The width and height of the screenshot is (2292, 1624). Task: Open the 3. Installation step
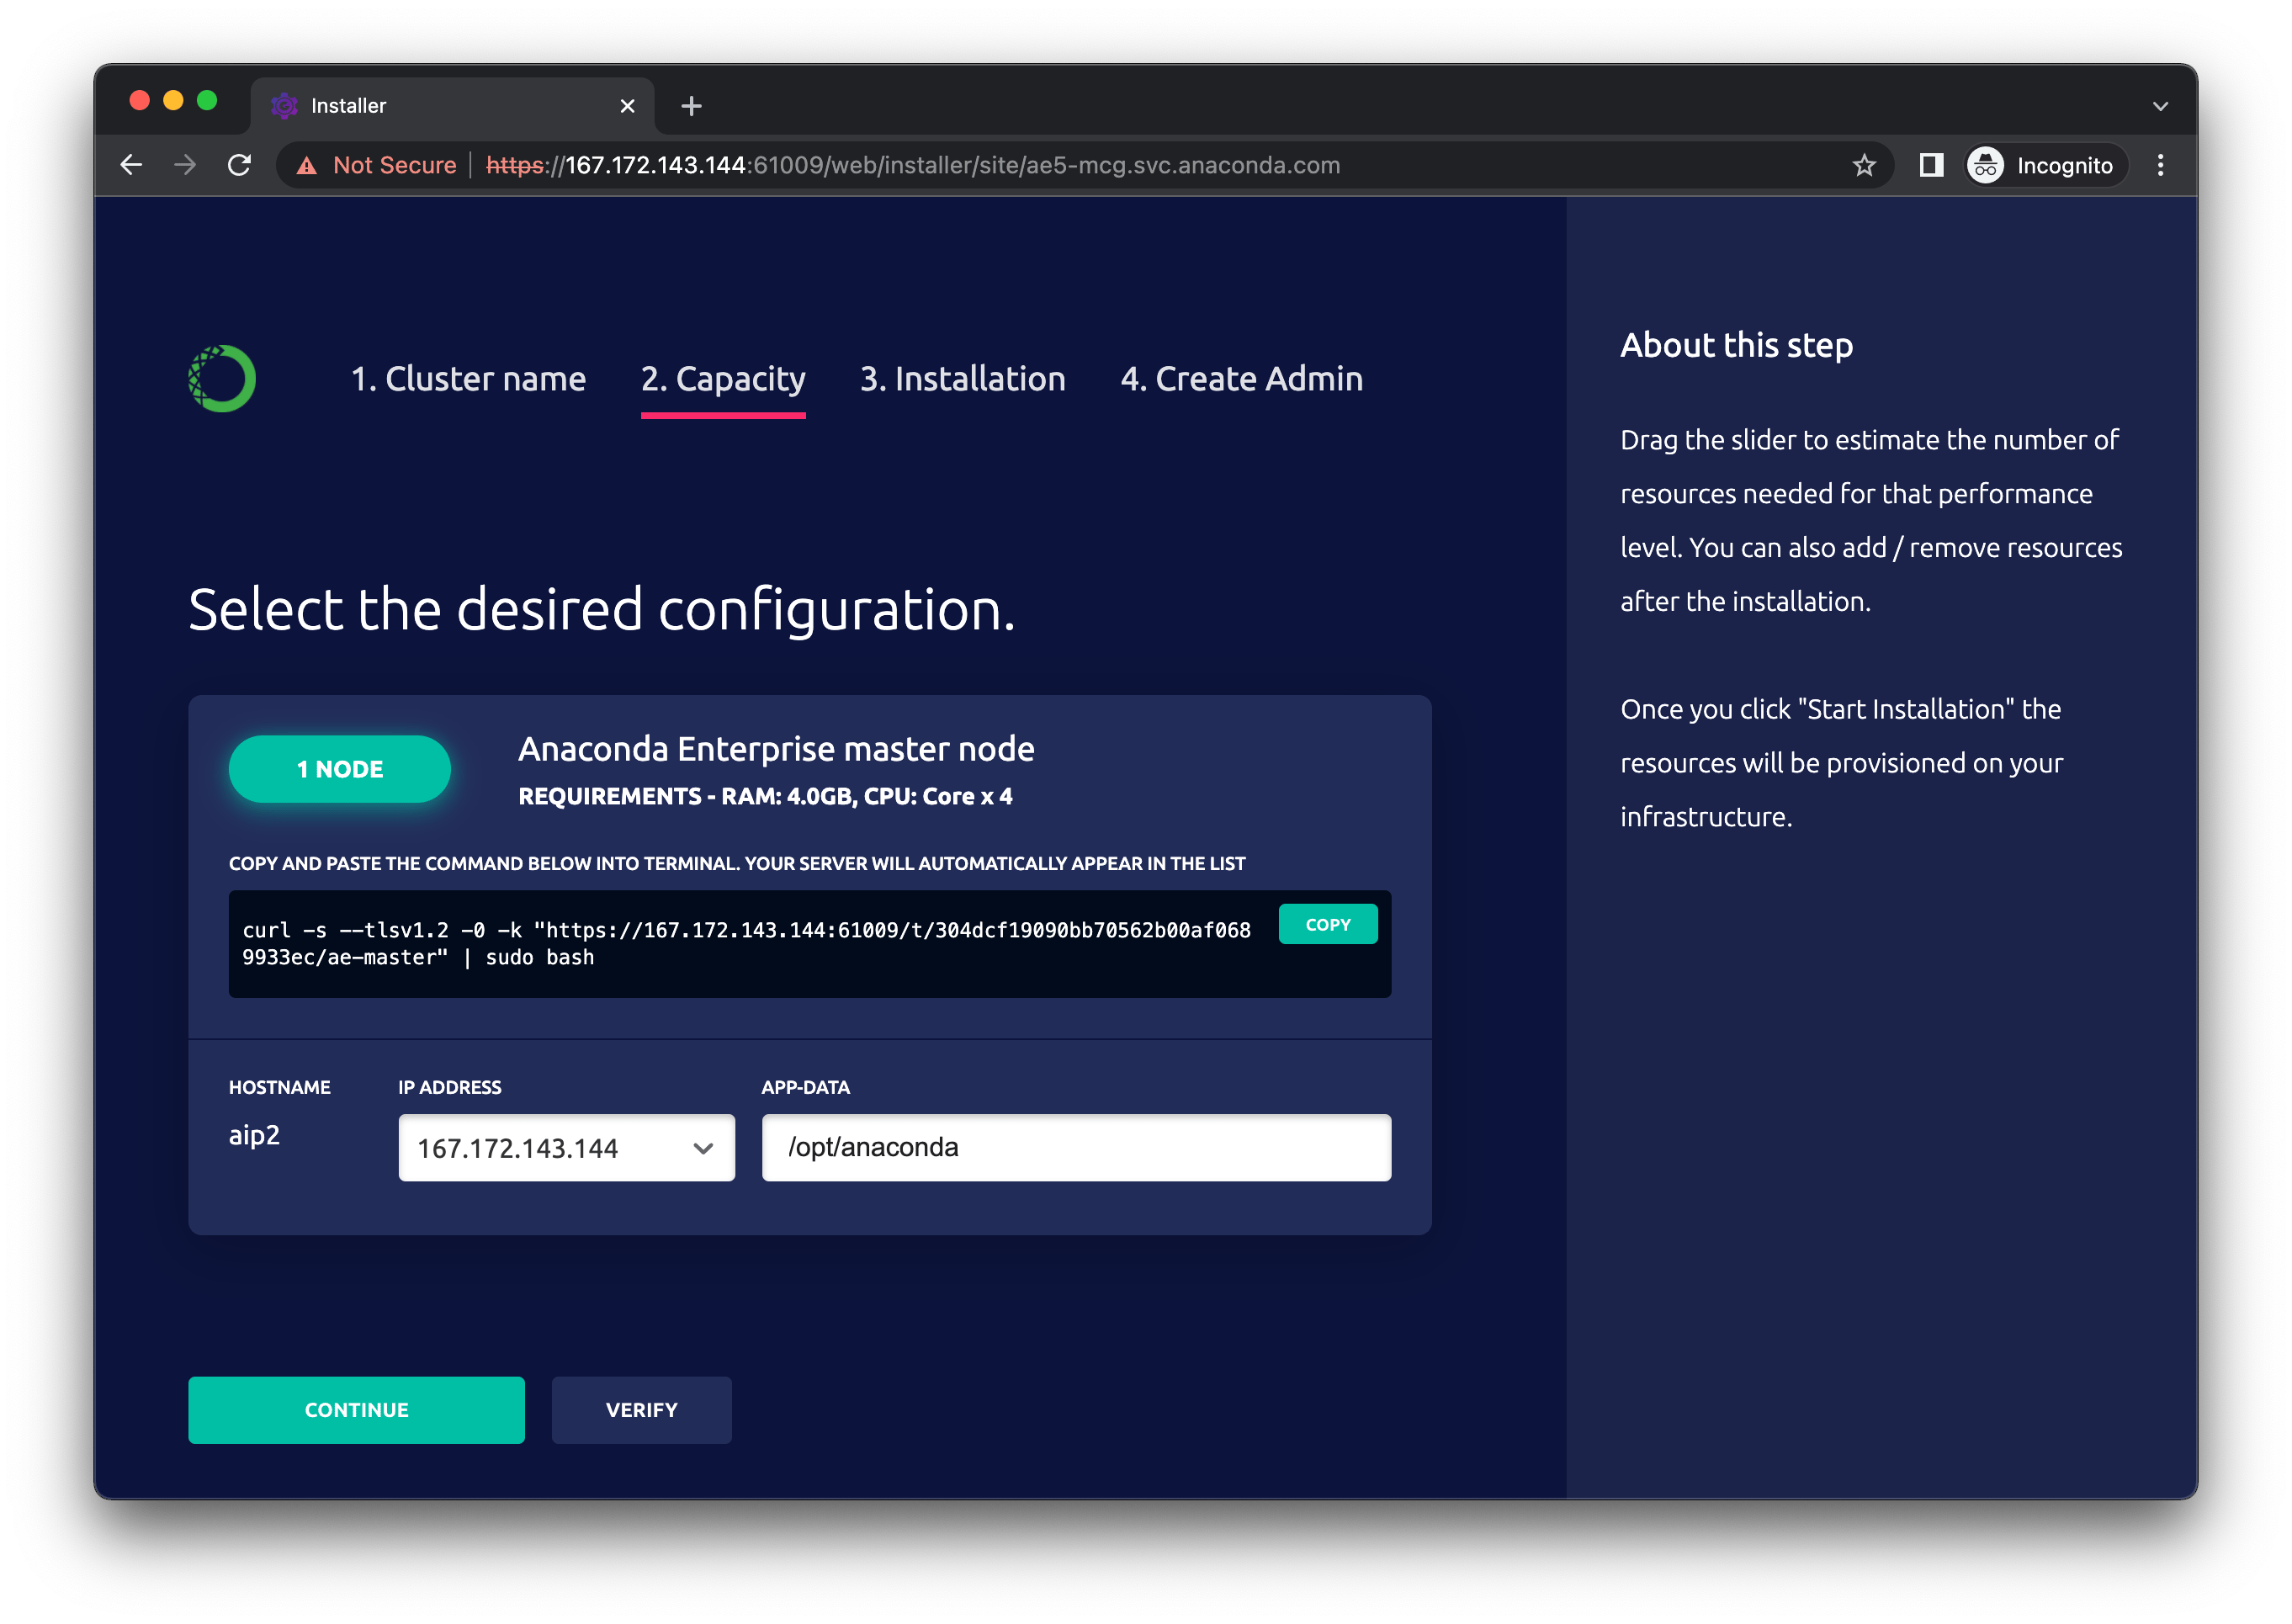[x=963, y=379]
